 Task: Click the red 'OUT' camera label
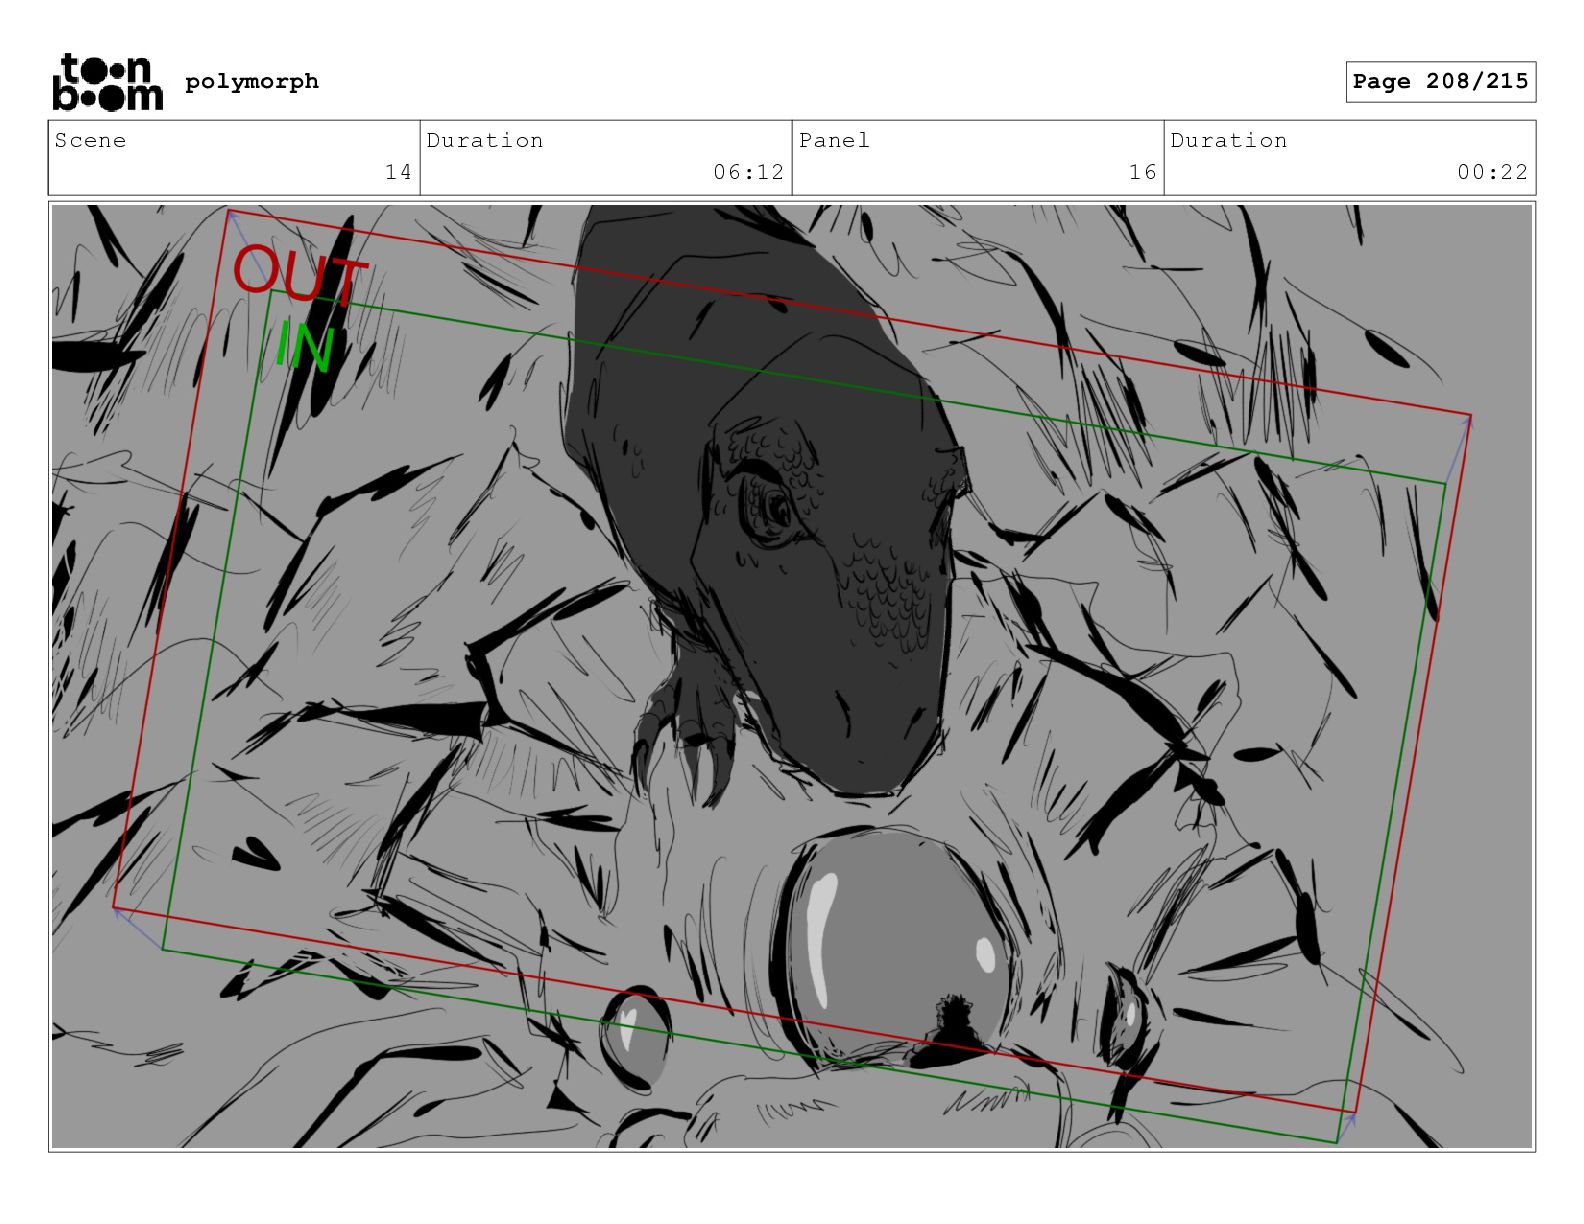click(x=300, y=275)
